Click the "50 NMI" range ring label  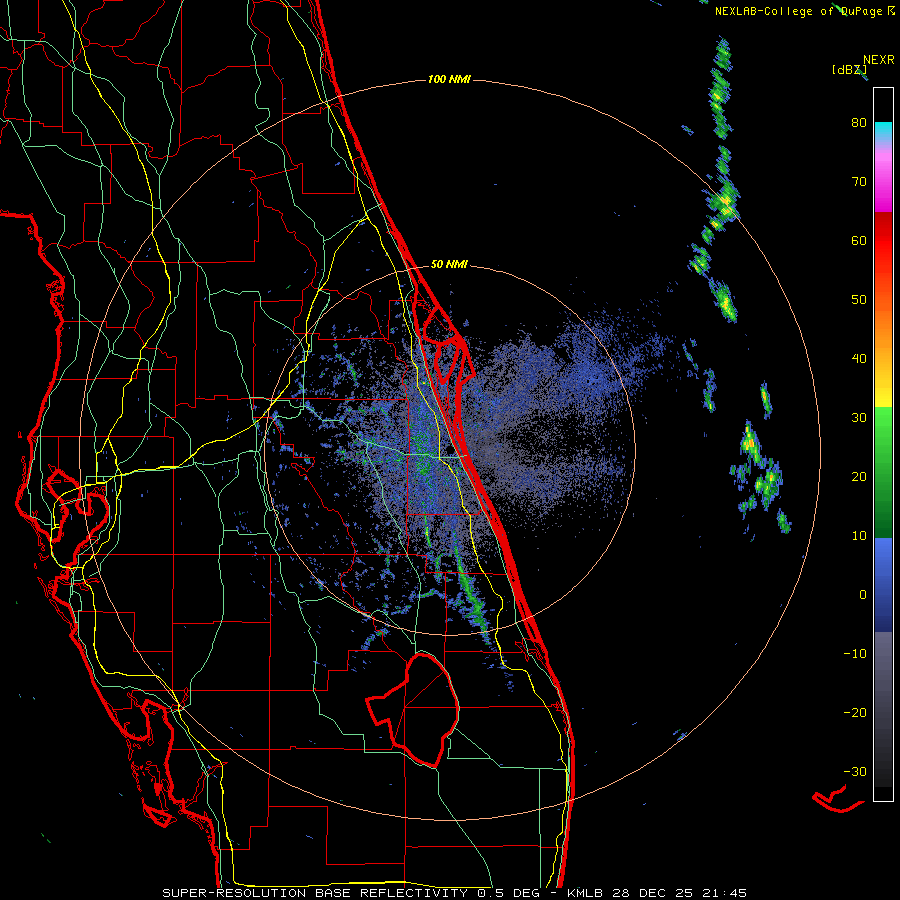pyautogui.click(x=449, y=265)
